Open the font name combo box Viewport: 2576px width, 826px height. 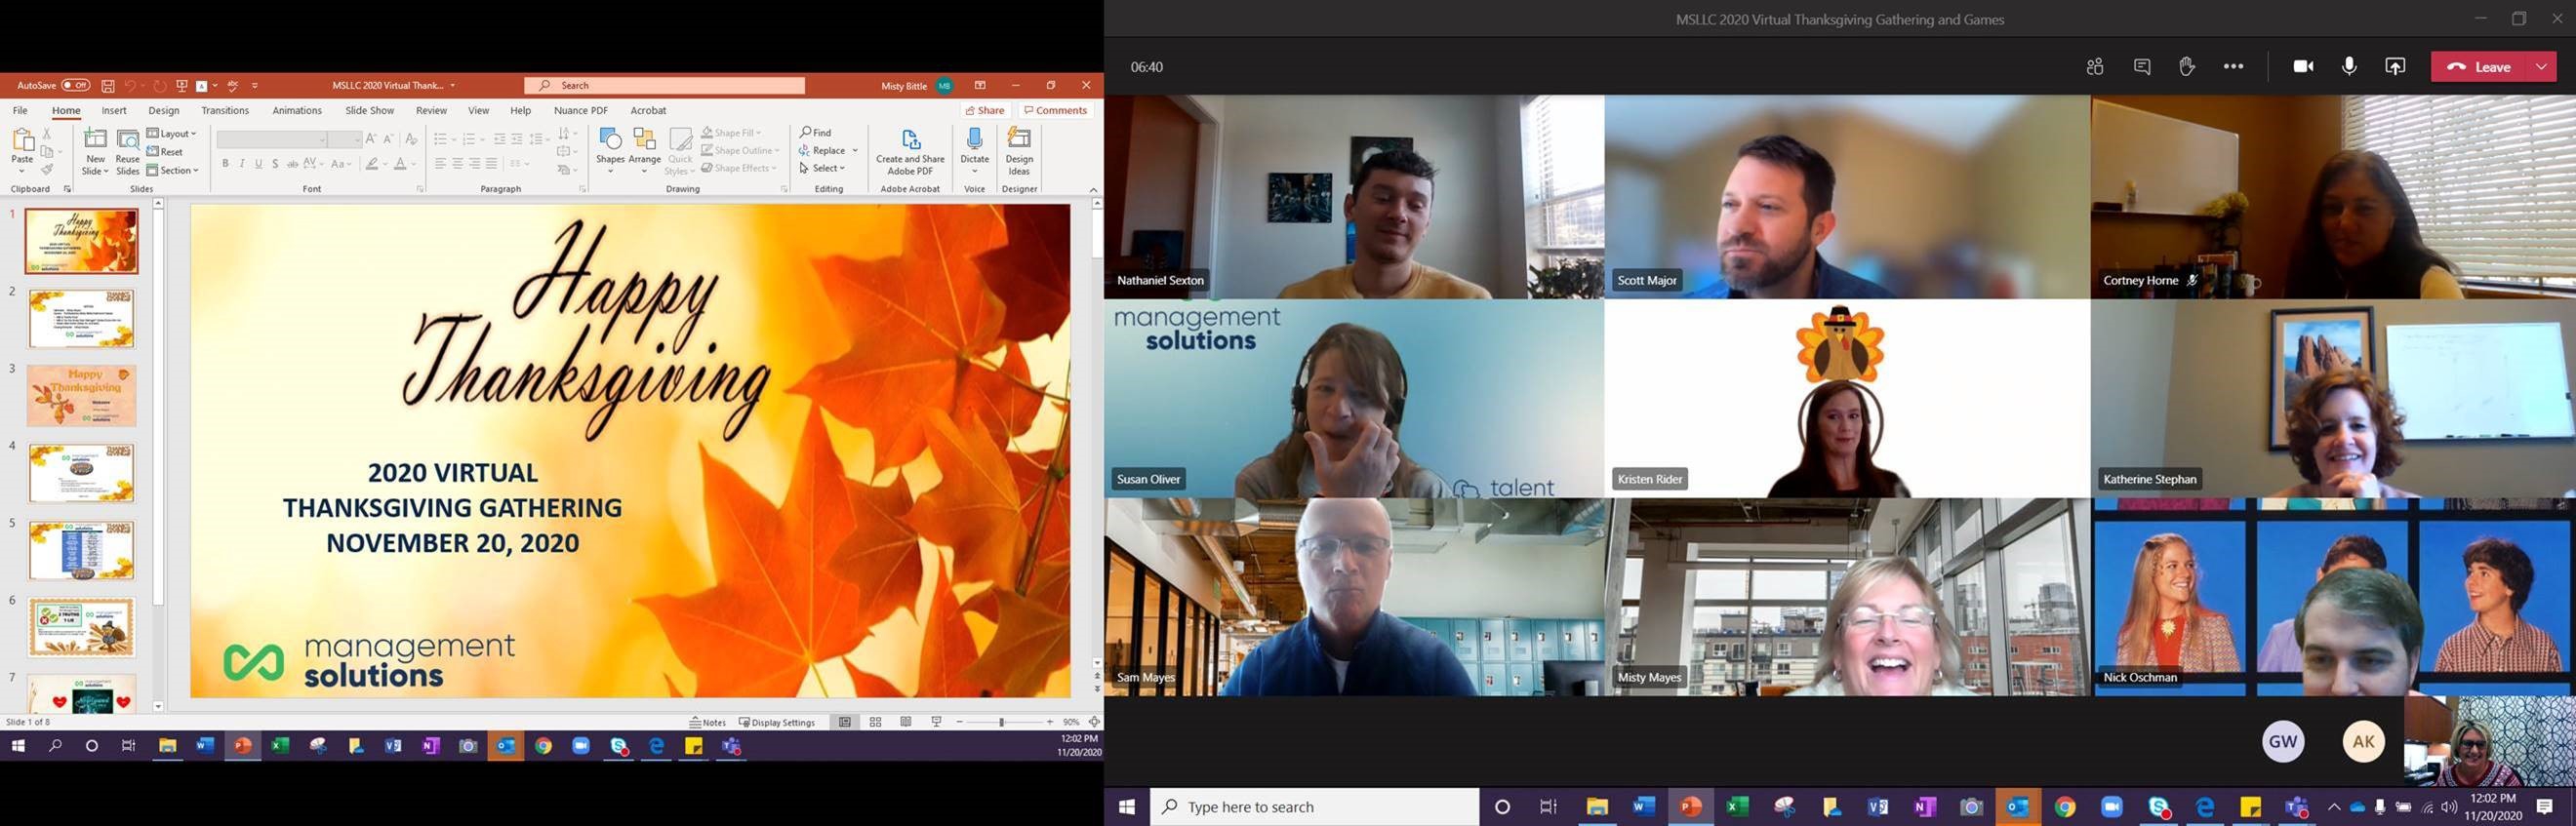(x=273, y=140)
